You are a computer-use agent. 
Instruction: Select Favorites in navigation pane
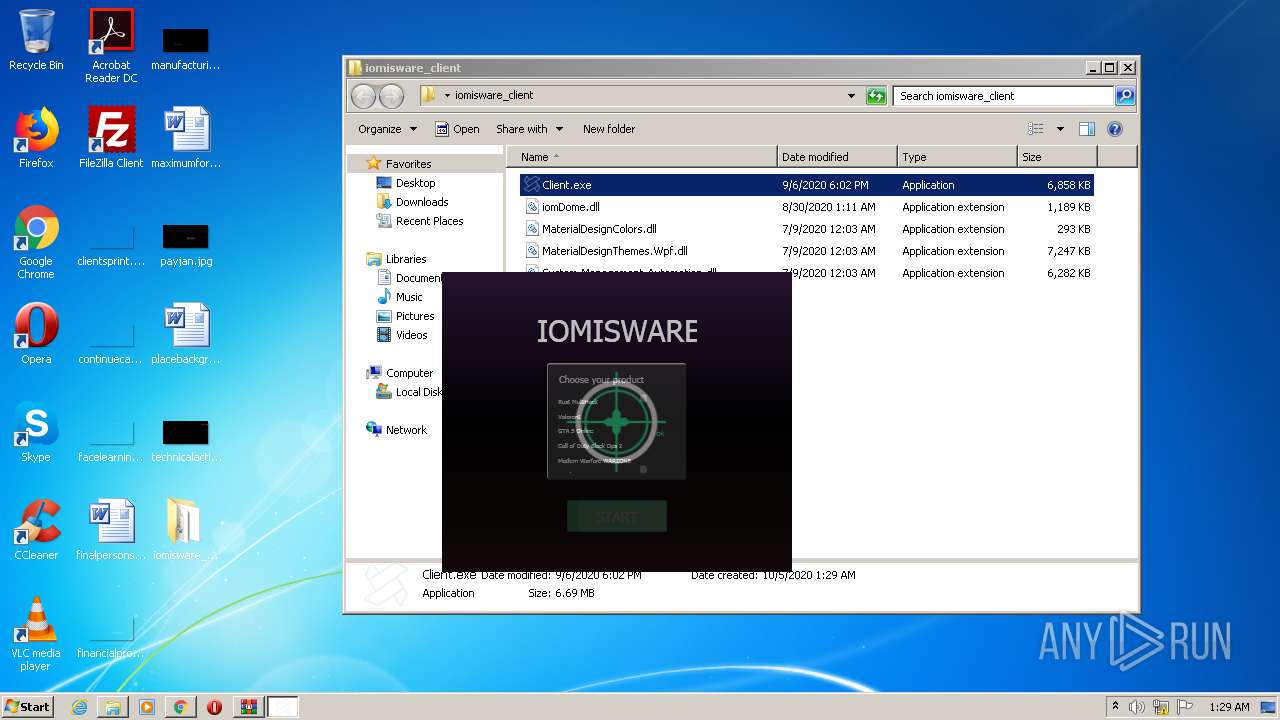(408, 164)
